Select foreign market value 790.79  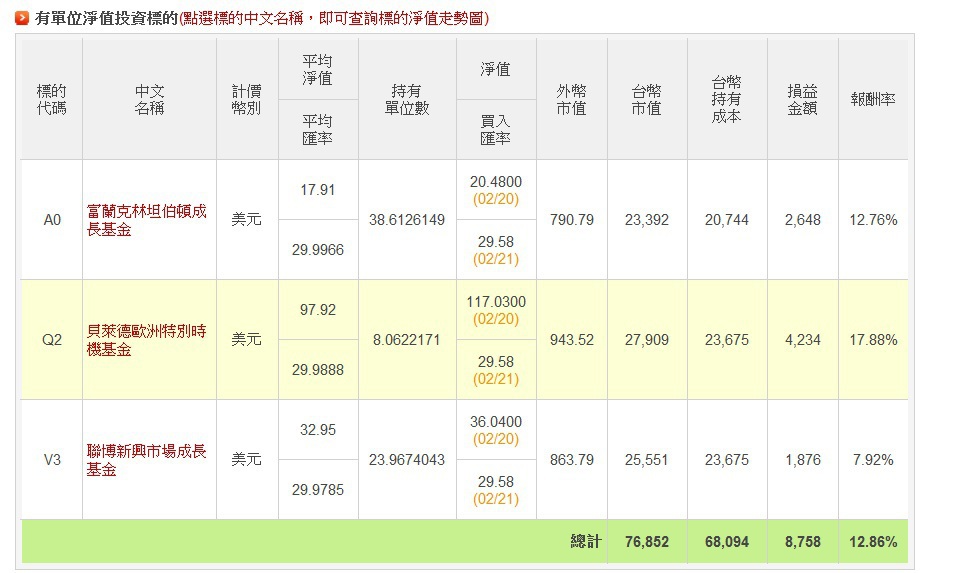(x=572, y=220)
